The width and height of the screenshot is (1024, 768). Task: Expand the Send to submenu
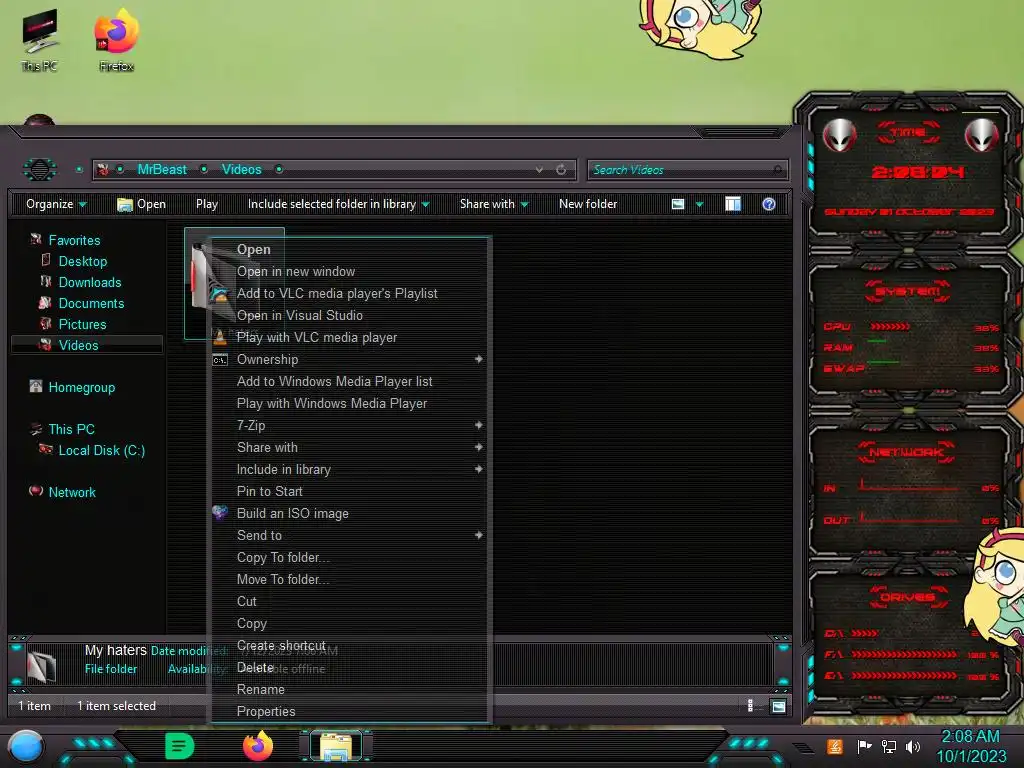coord(349,535)
